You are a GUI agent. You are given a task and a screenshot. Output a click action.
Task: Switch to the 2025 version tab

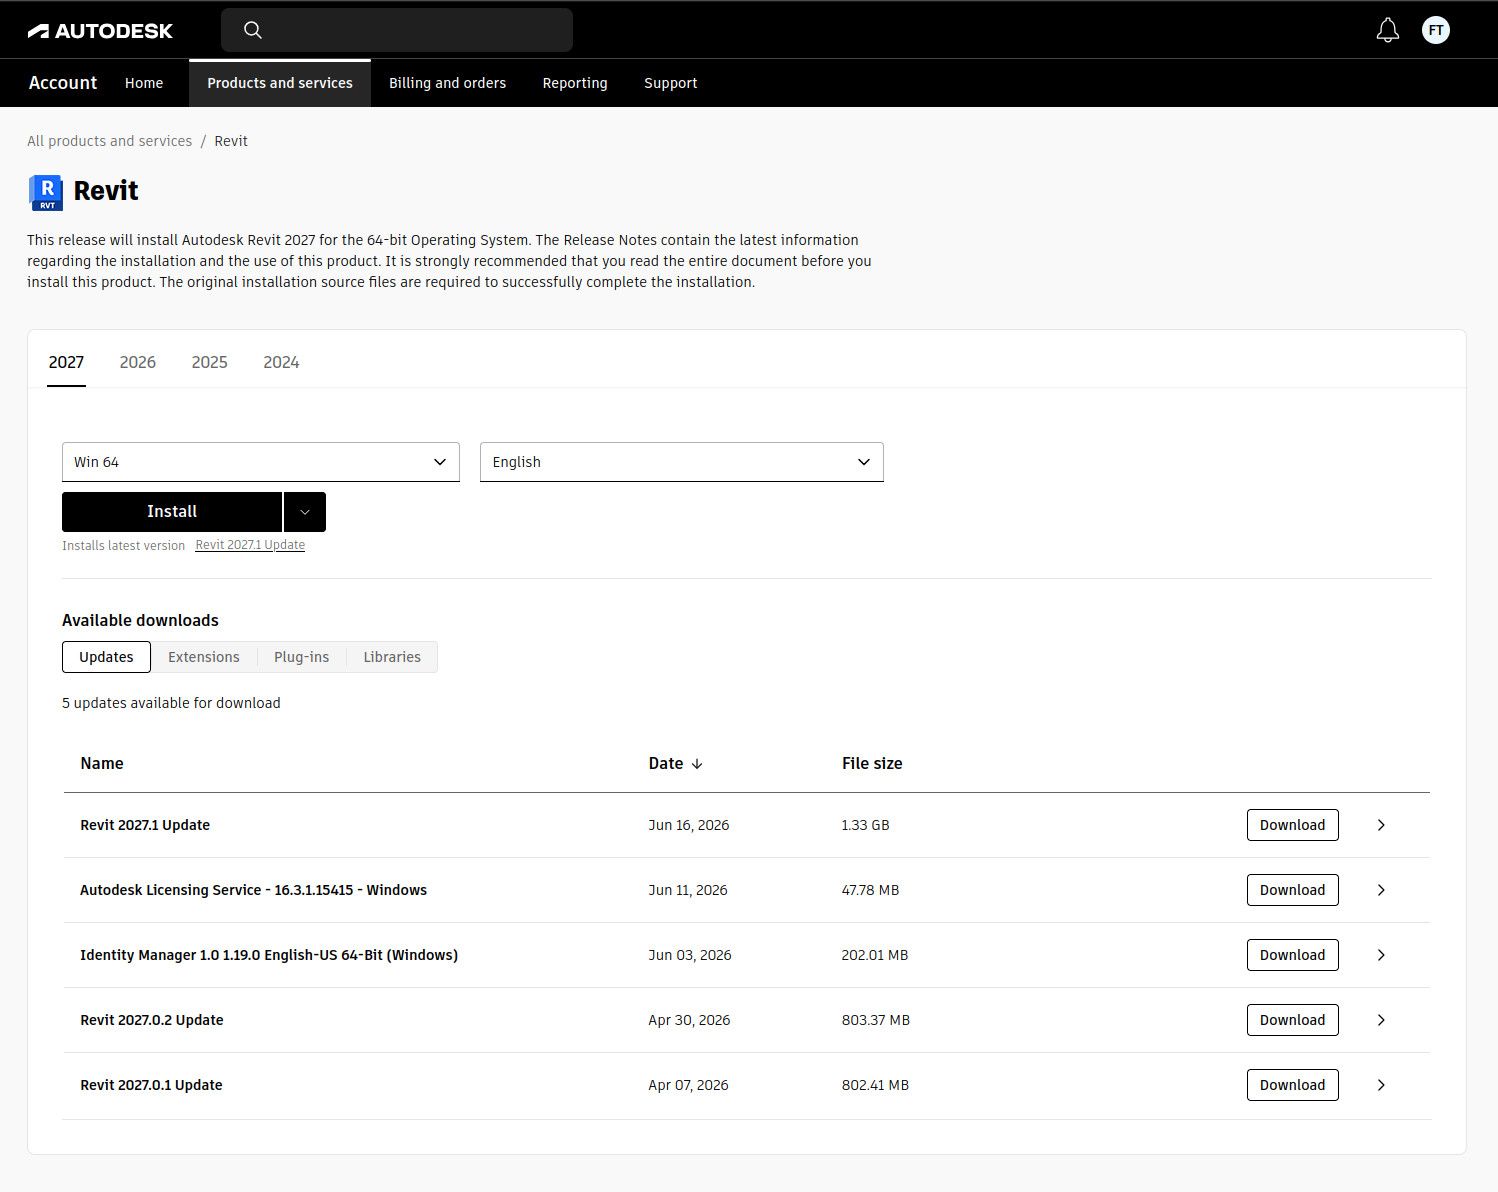[210, 362]
